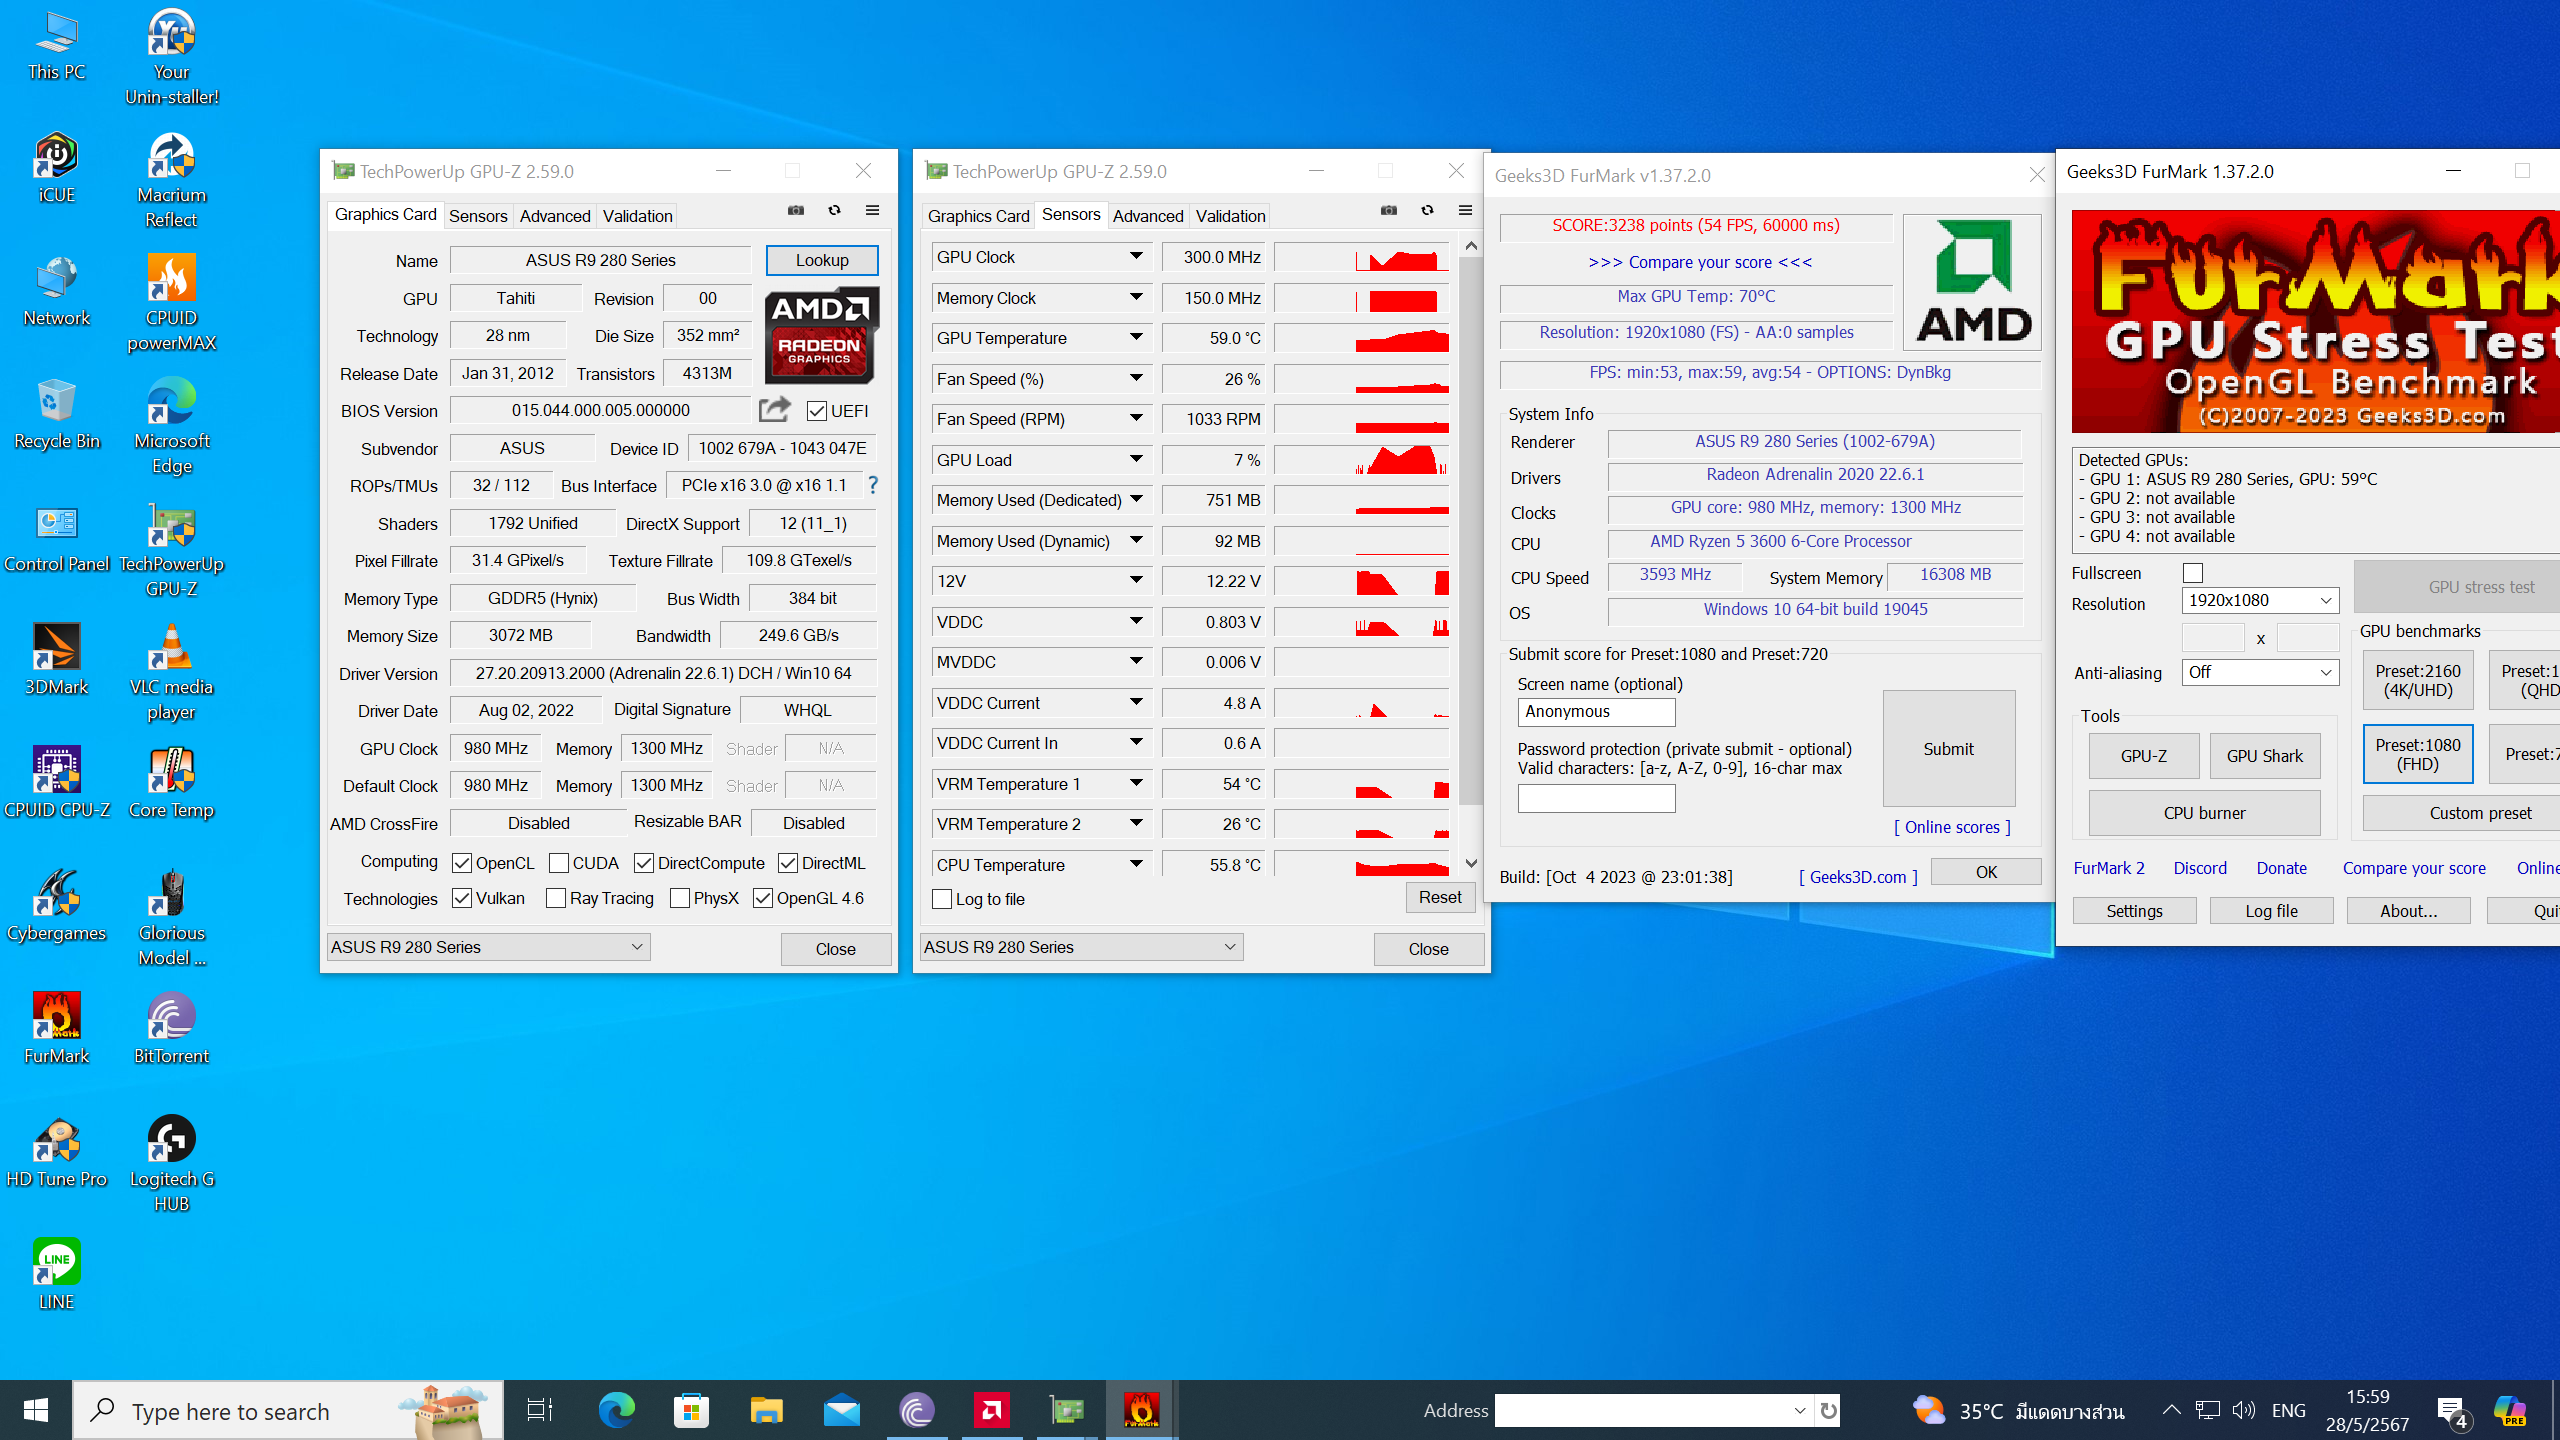Click the Screen name field containing Anonymous

[x=1596, y=711]
